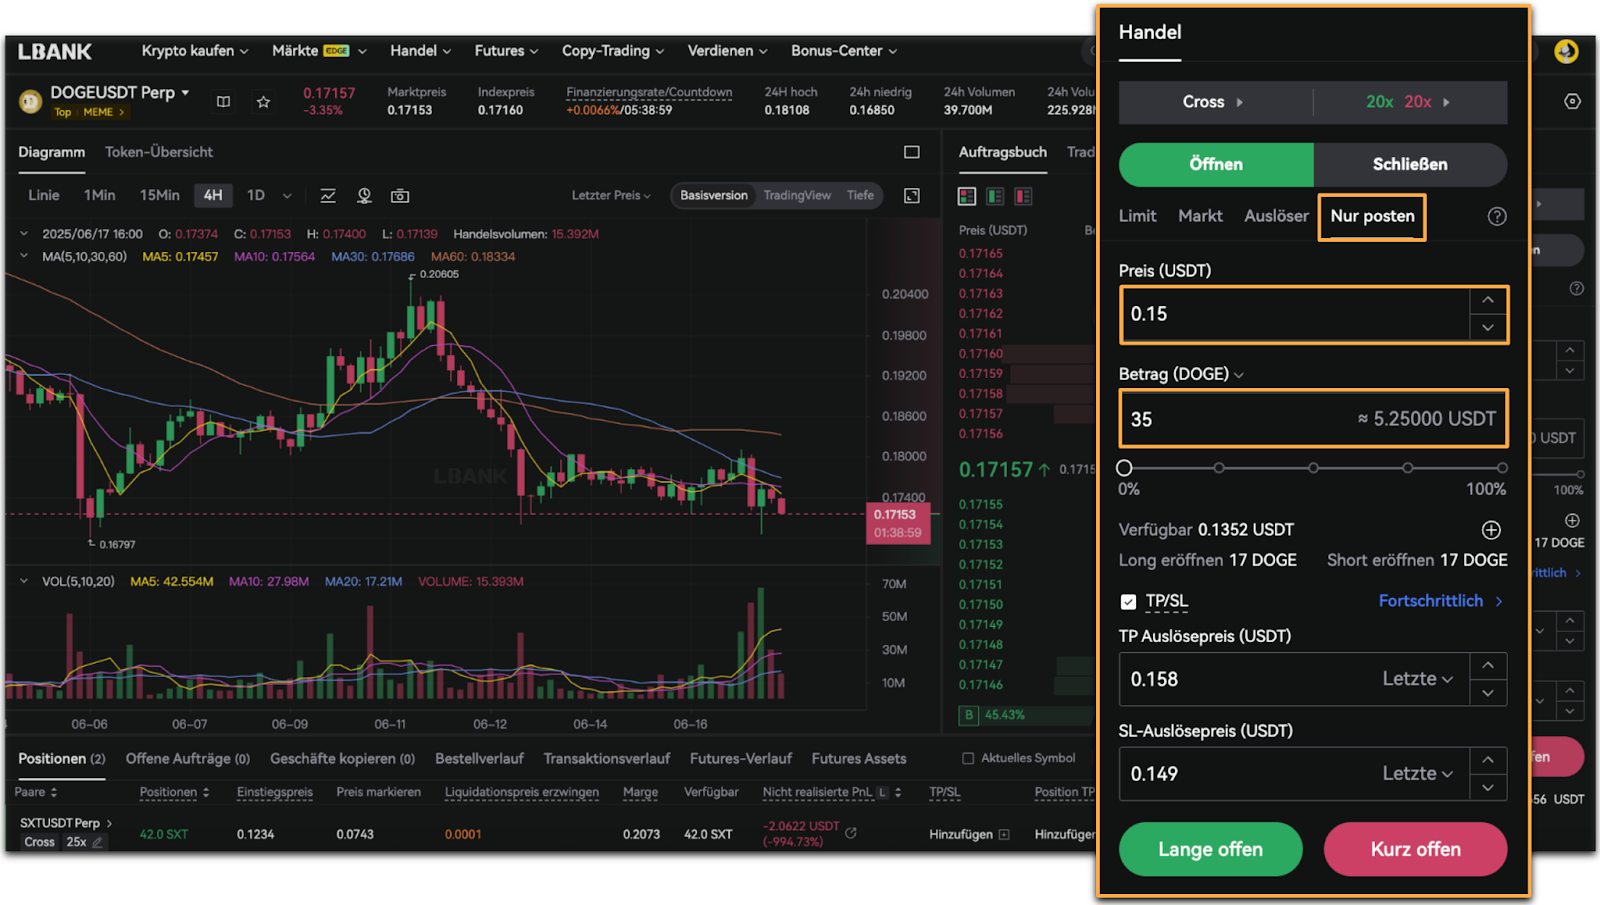
Task: Switch to the Schließen toggle
Action: pos(1409,165)
